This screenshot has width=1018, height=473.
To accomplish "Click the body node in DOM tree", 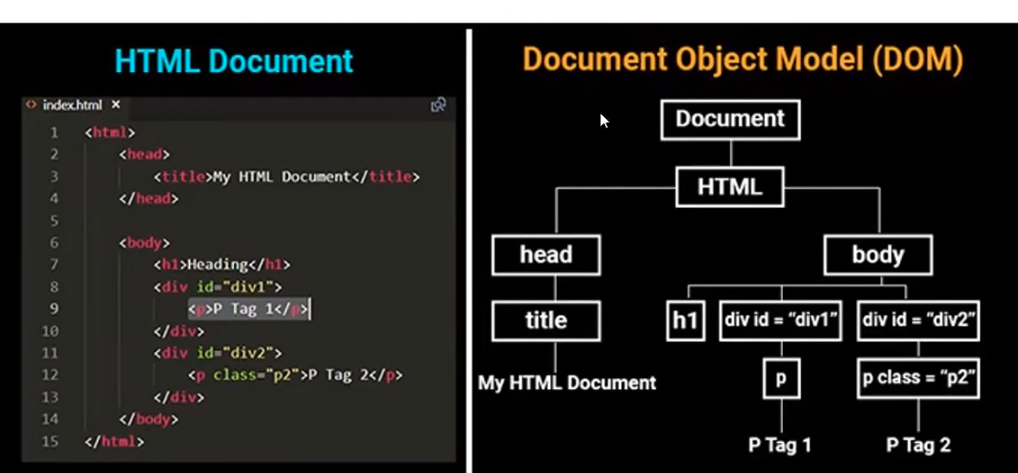I will click(x=878, y=255).
